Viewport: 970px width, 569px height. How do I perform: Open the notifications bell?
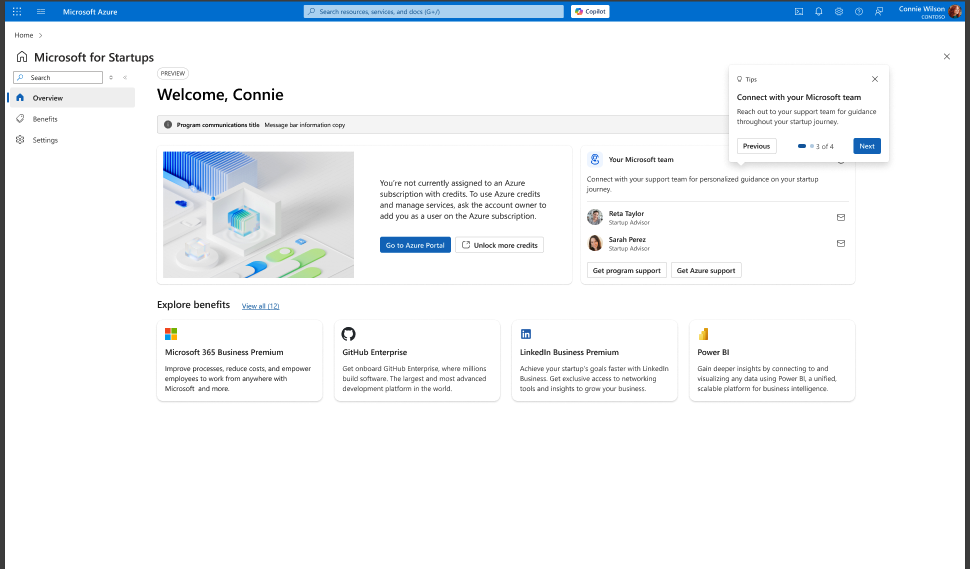pyautogui.click(x=818, y=11)
